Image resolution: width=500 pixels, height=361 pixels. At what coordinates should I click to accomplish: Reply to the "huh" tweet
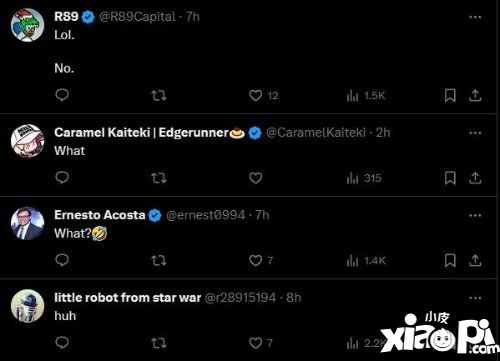pyautogui.click(x=62, y=342)
